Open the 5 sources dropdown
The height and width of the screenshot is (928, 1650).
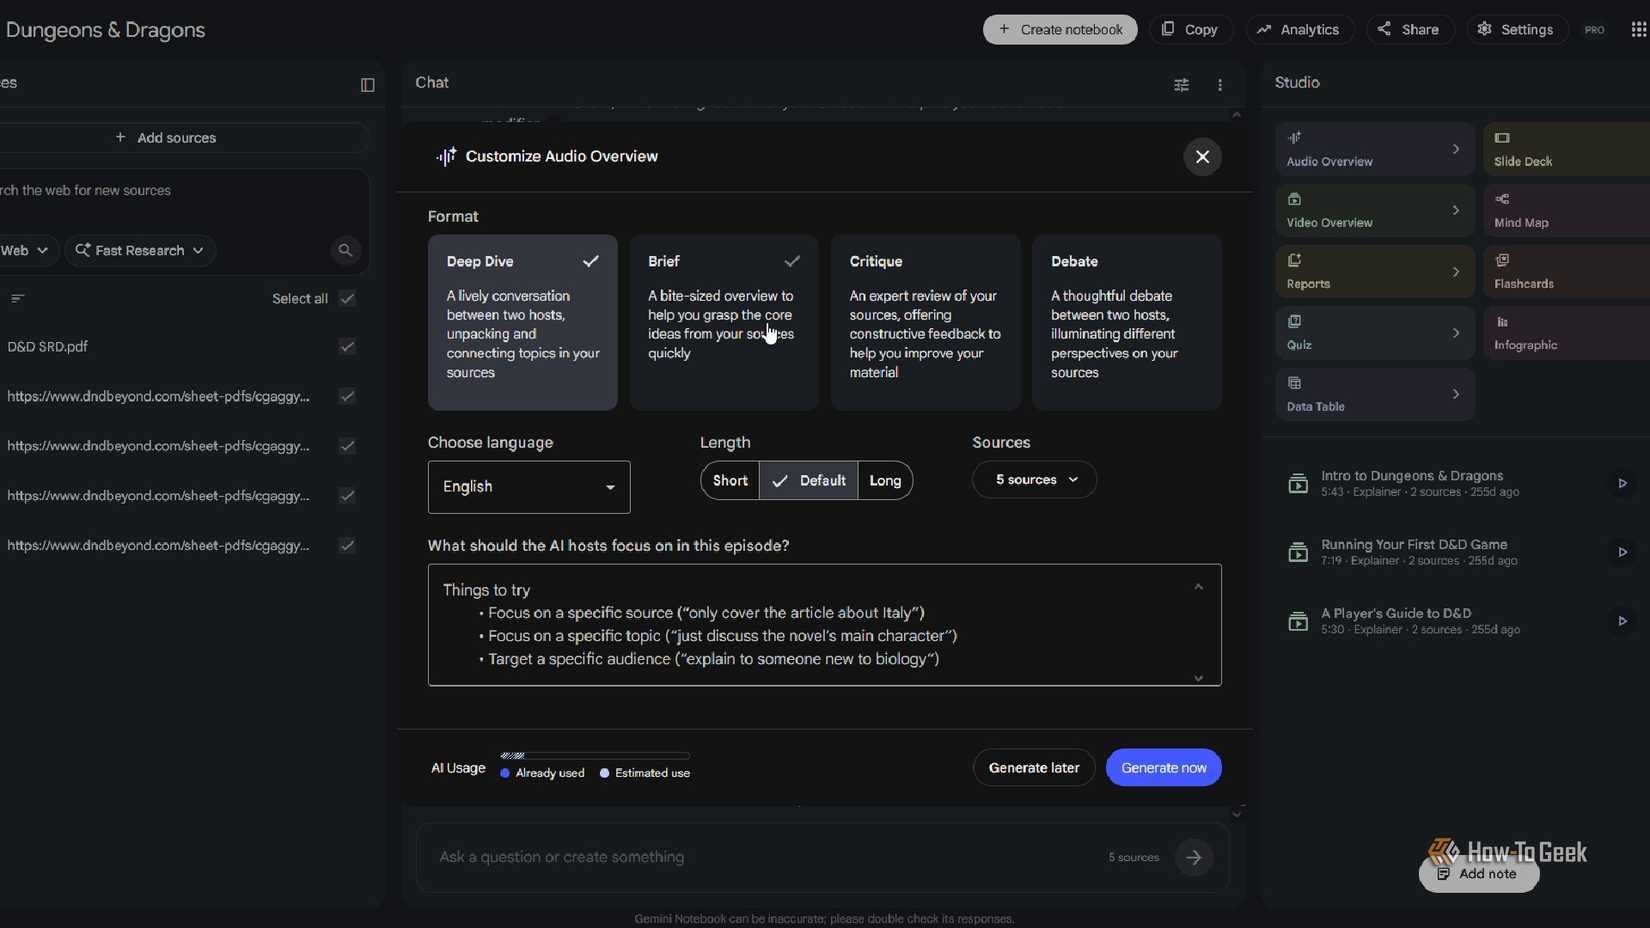point(1034,480)
